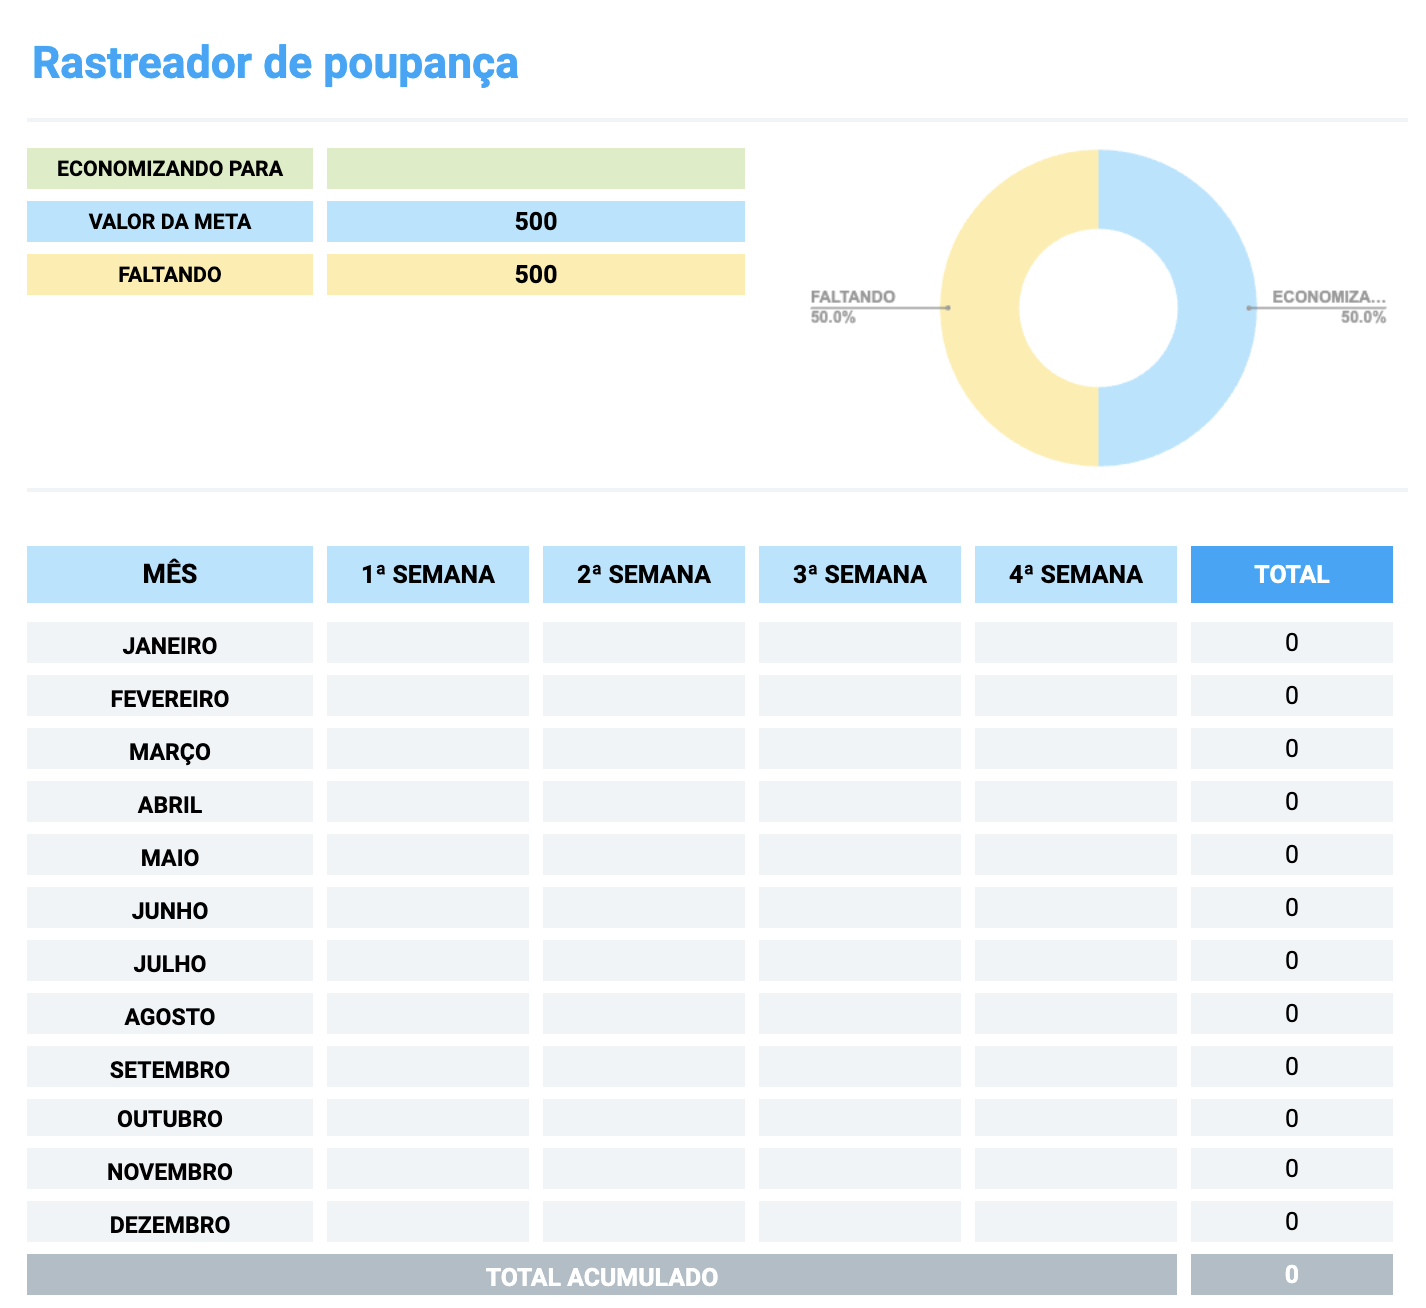1426x1308 pixels.
Task: Click the DEZEMBRO total cell showing 0
Action: click(1292, 1222)
